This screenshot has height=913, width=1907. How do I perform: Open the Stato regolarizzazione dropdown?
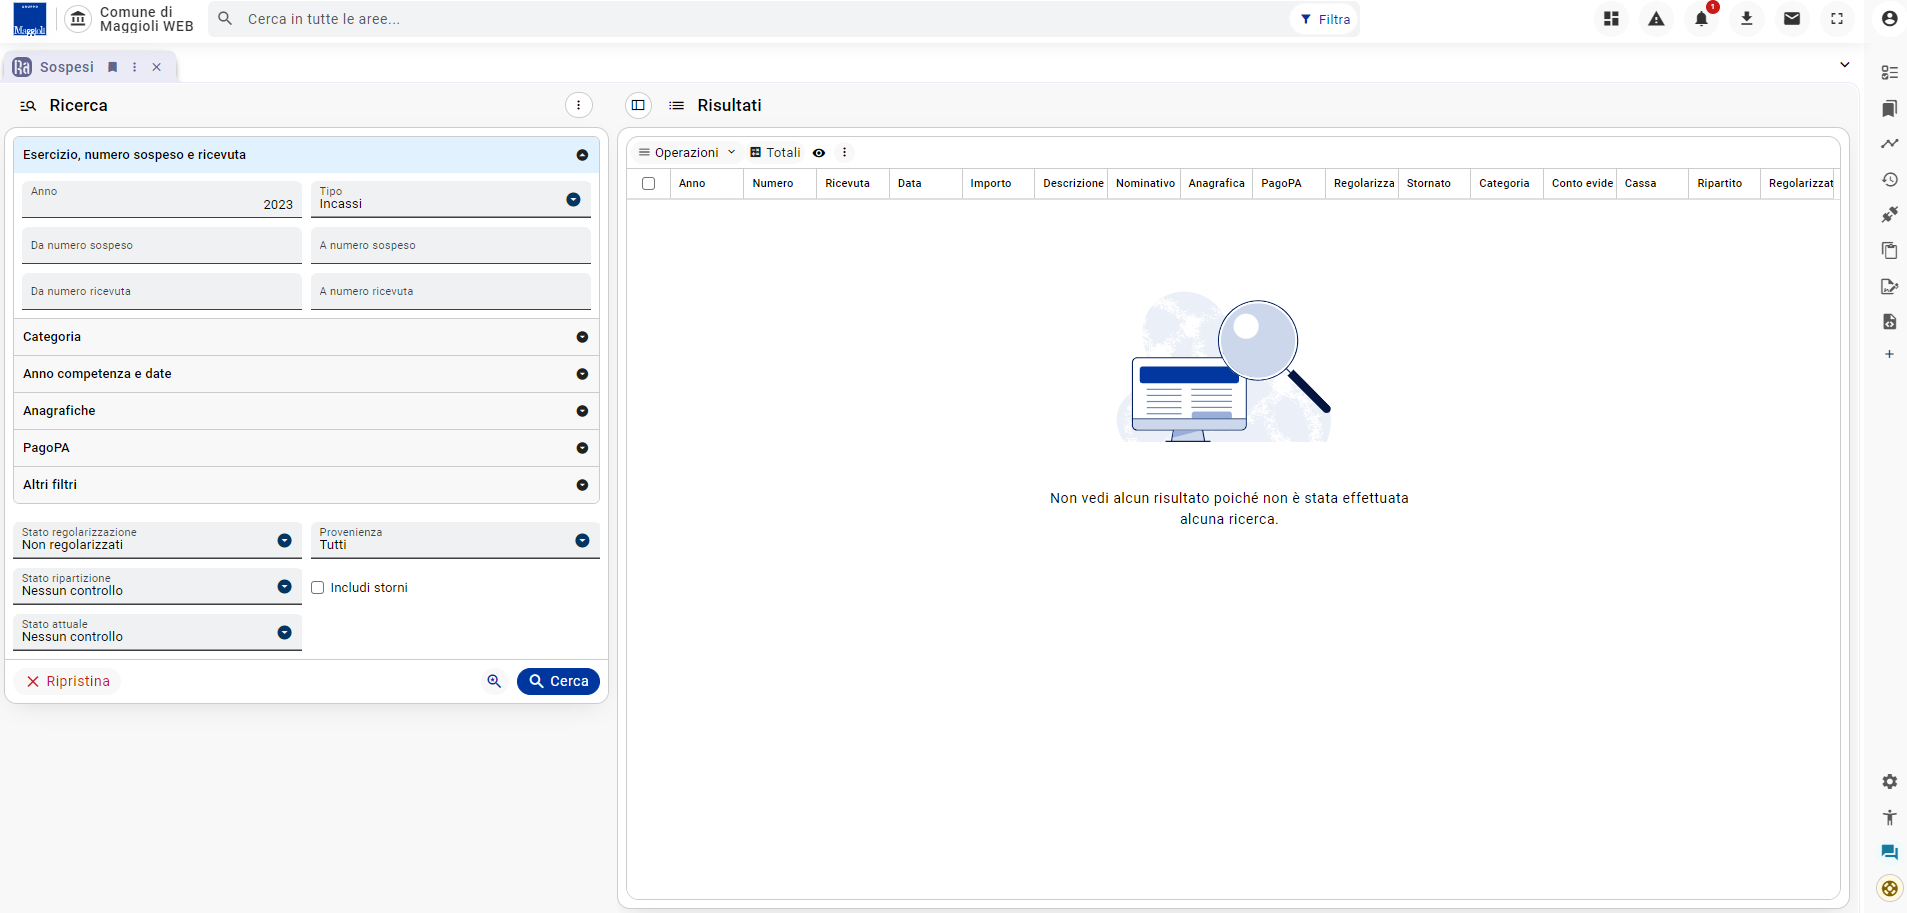click(157, 540)
